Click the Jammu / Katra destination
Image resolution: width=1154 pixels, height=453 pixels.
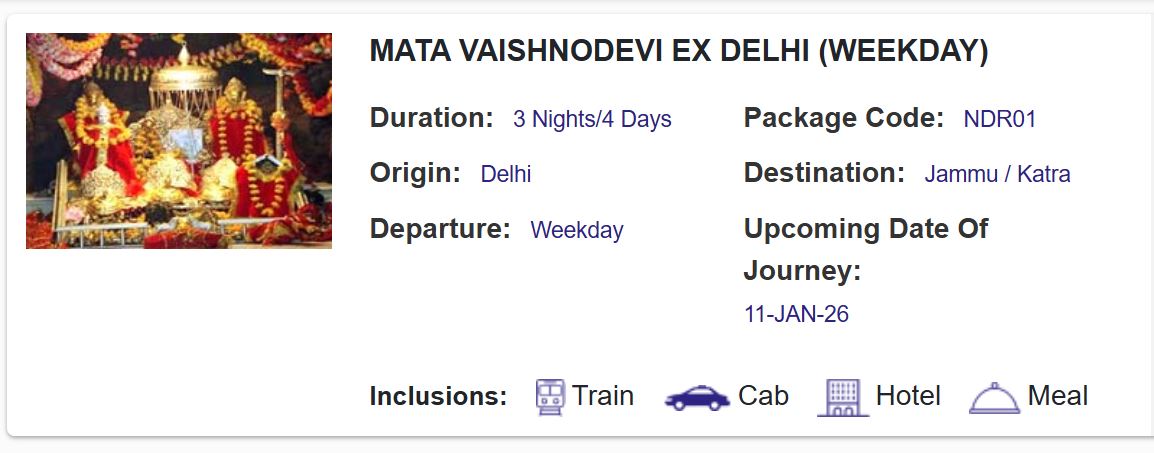pos(997,175)
